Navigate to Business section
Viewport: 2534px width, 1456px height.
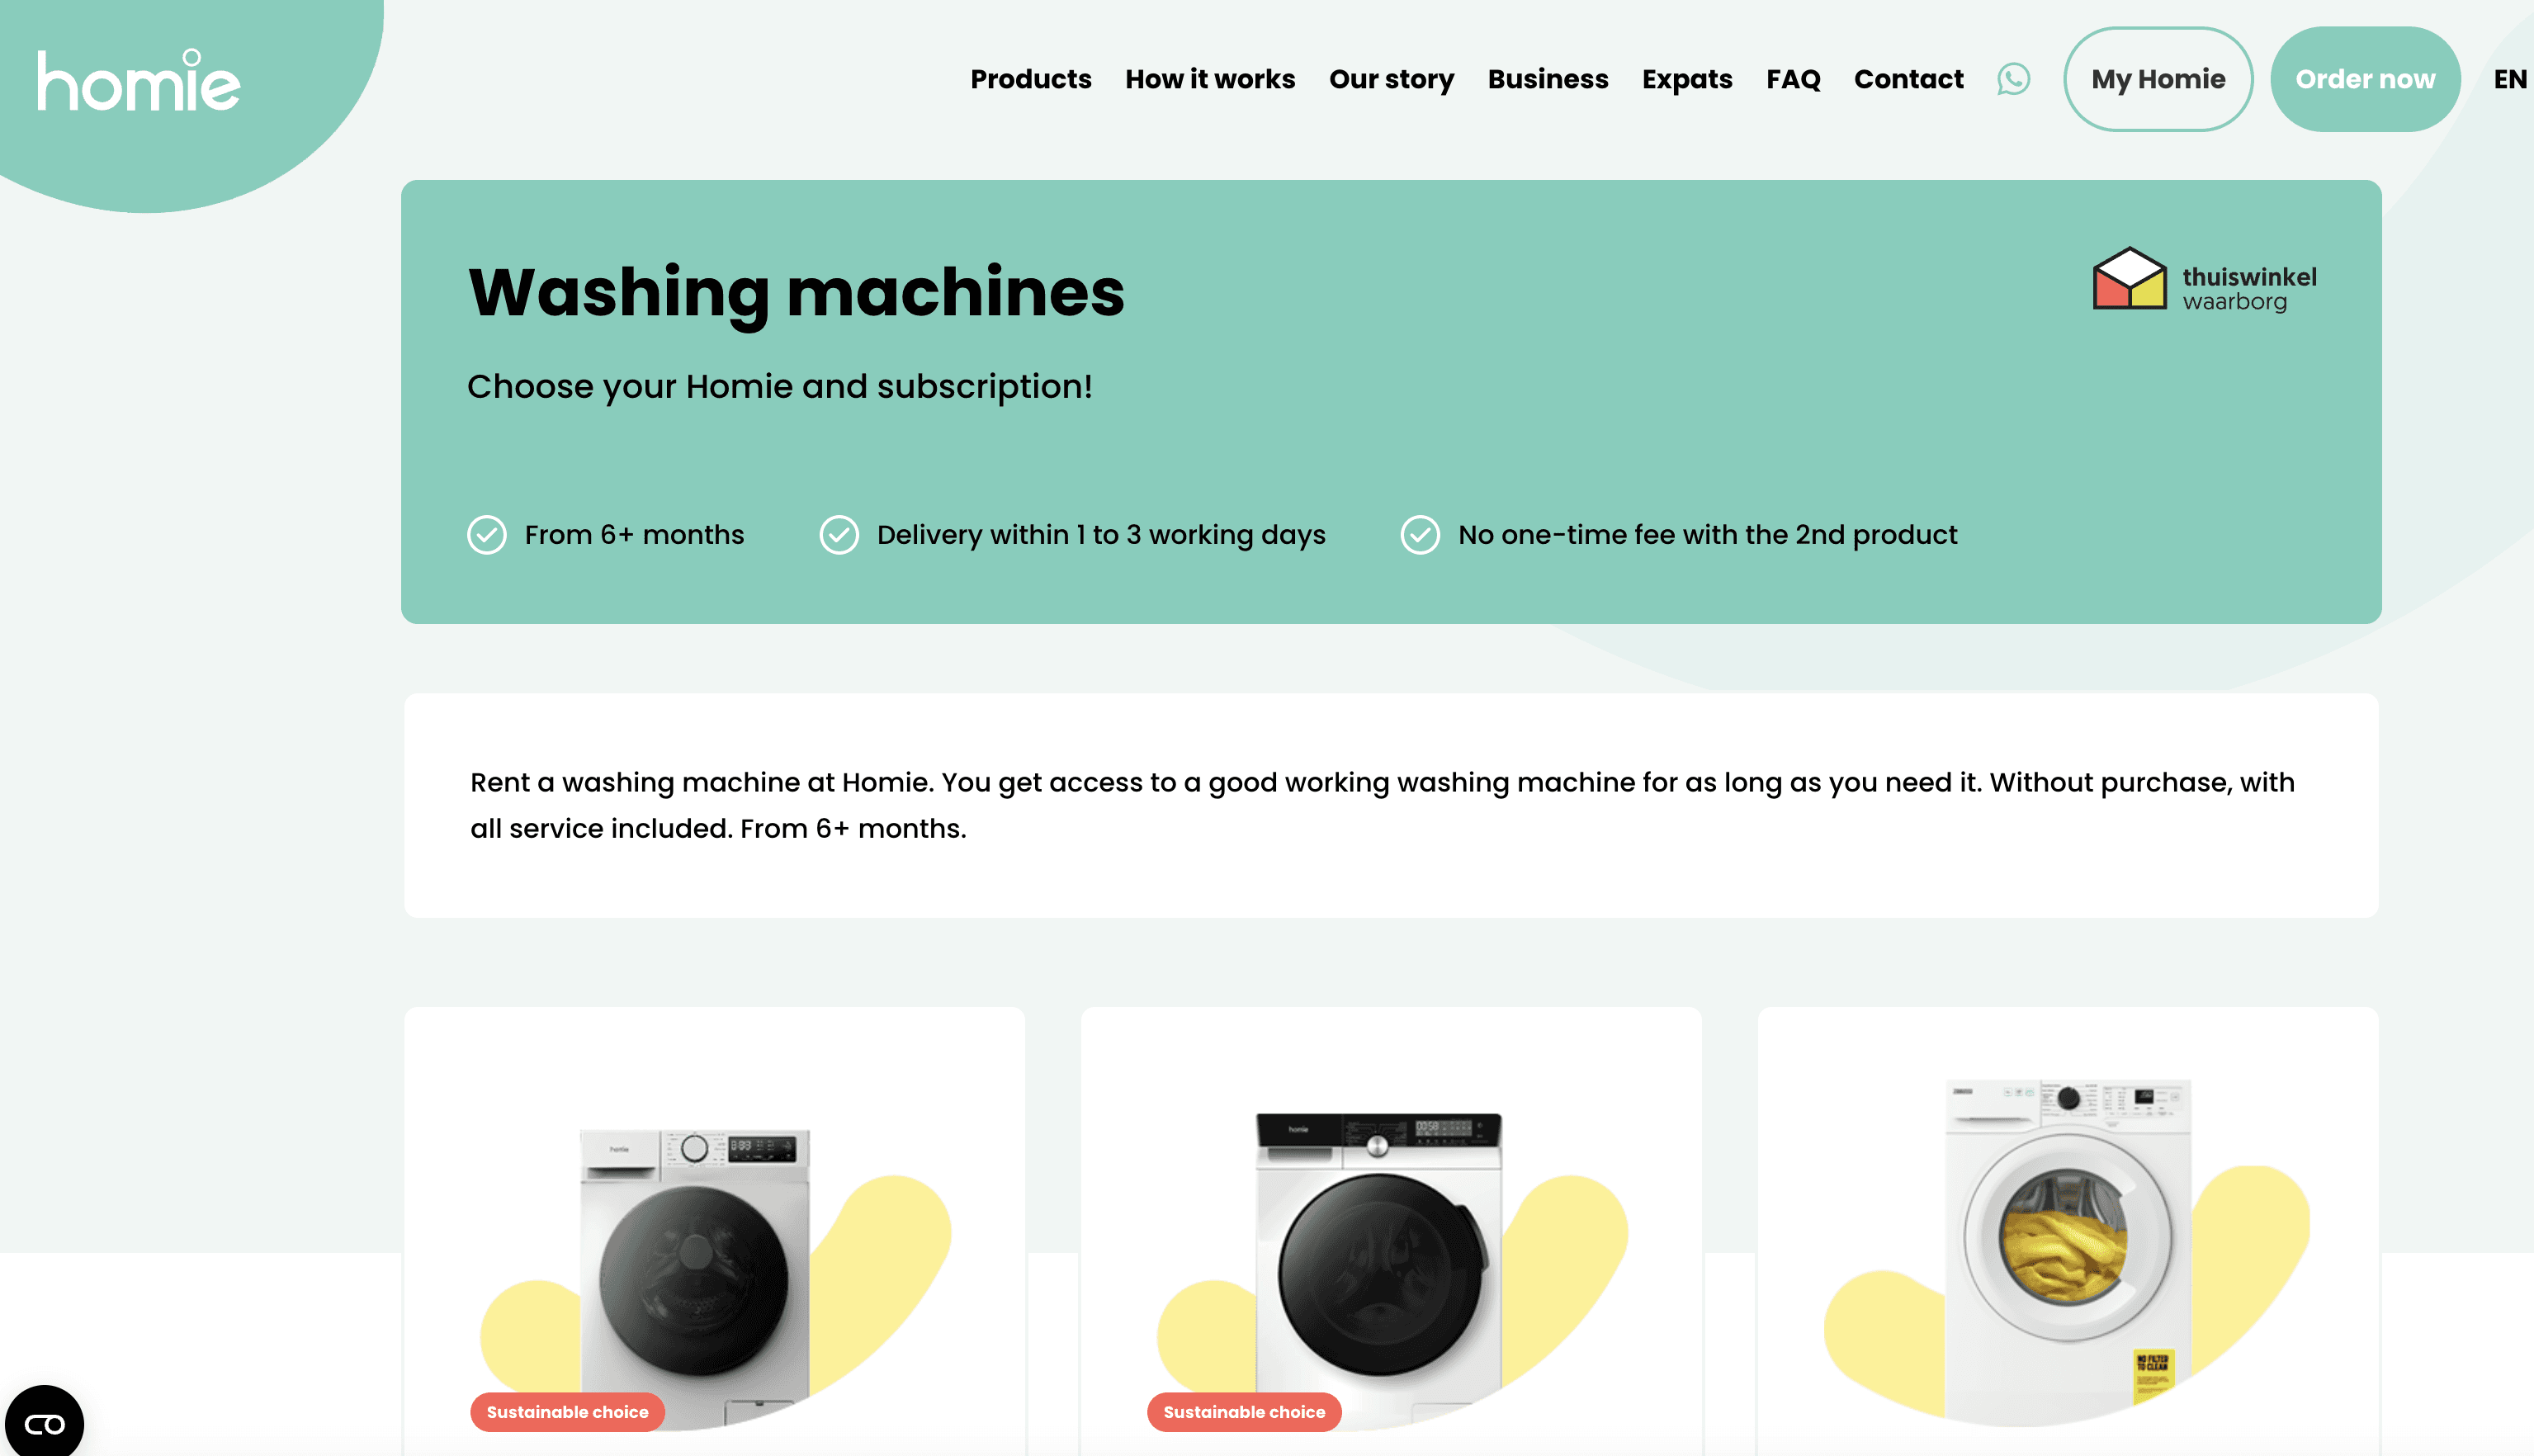1547,79
